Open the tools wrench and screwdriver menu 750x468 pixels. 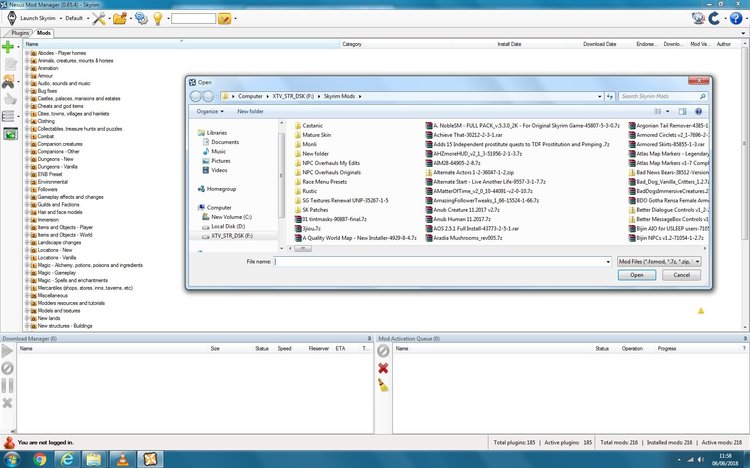99,19
